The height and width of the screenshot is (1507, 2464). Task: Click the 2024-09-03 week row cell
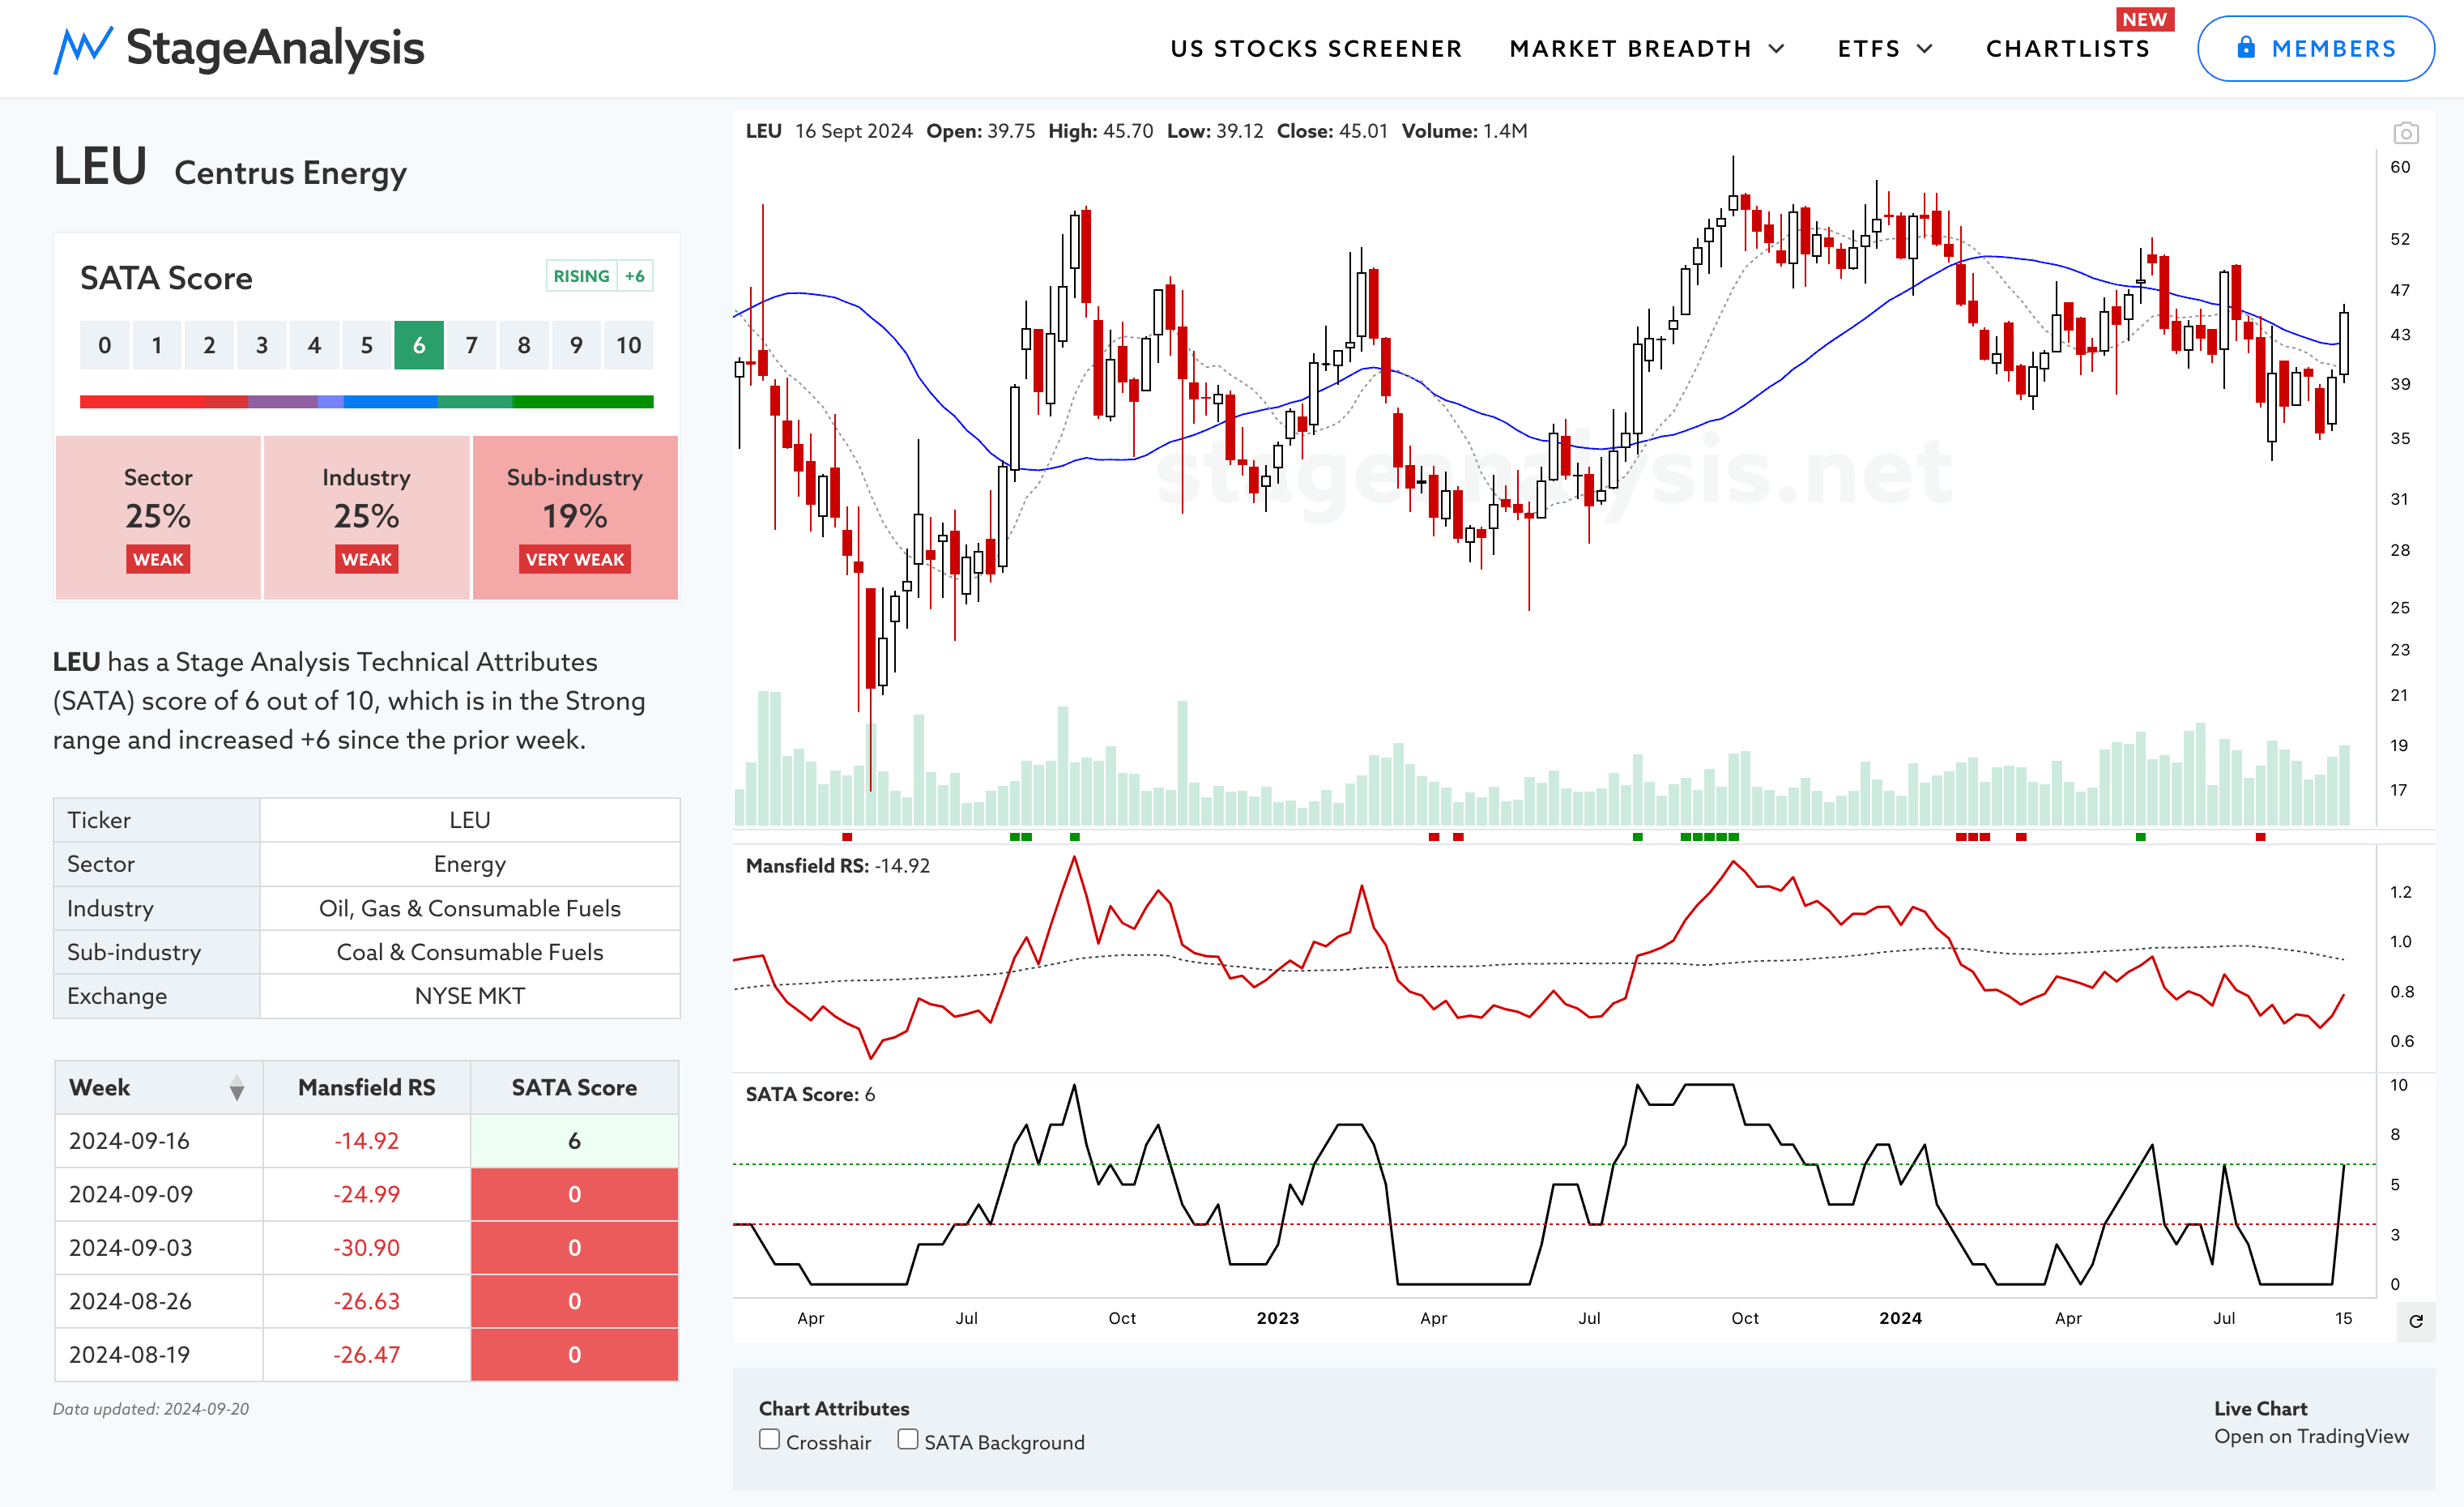(159, 1248)
